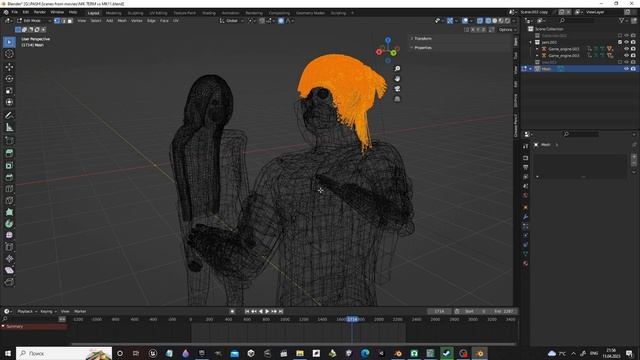The image size is (640, 360).
Task: Toggle proportional editing in the header
Action: coord(281,20)
